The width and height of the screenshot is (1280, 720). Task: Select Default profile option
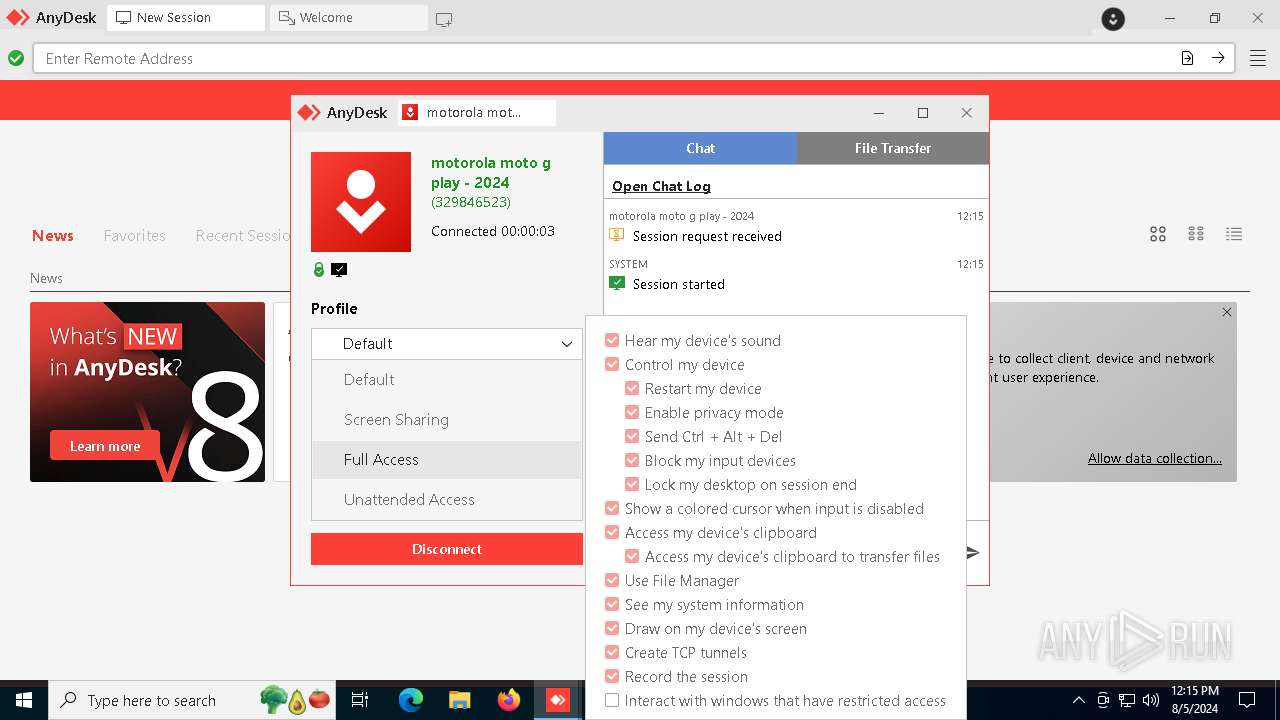click(446, 380)
